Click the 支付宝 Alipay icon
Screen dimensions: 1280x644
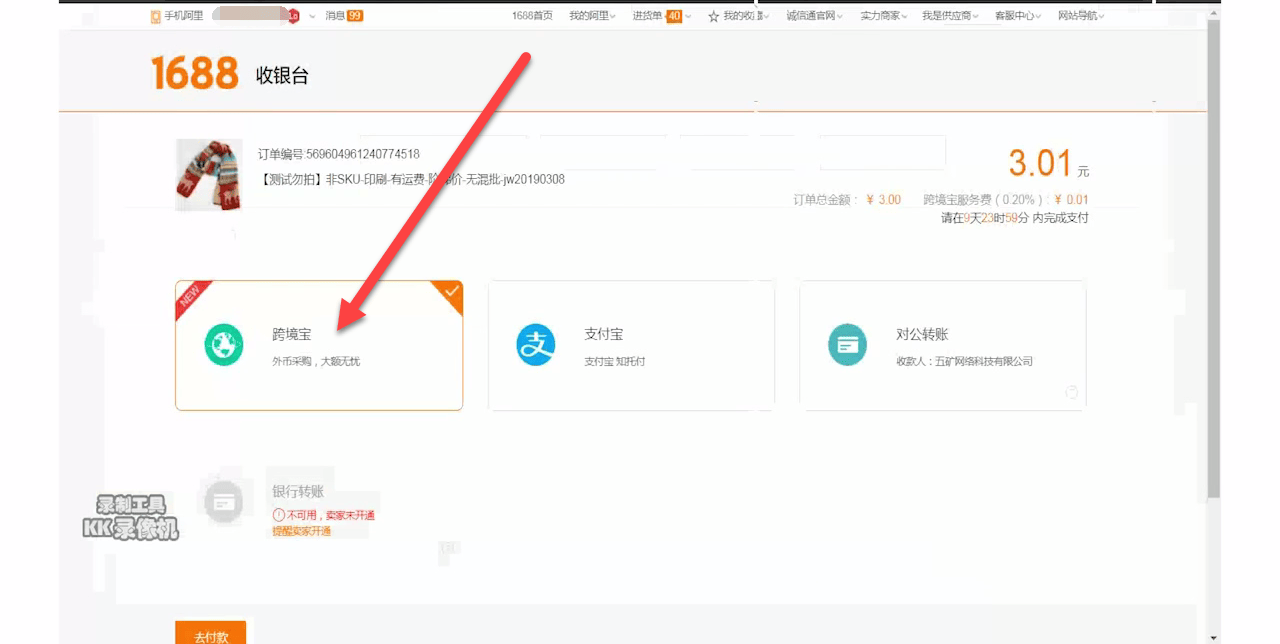tap(535, 344)
